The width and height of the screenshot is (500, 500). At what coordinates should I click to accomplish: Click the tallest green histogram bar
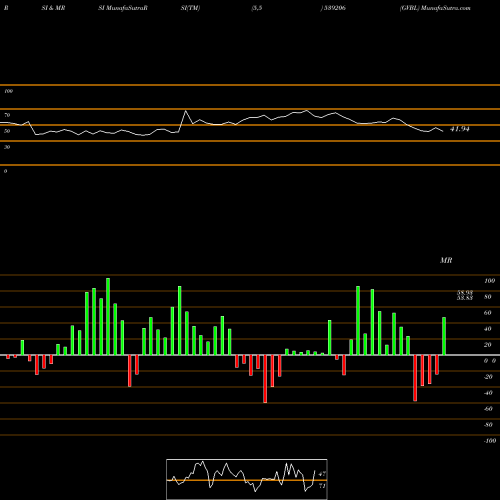pyautogui.click(x=108, y=316)
